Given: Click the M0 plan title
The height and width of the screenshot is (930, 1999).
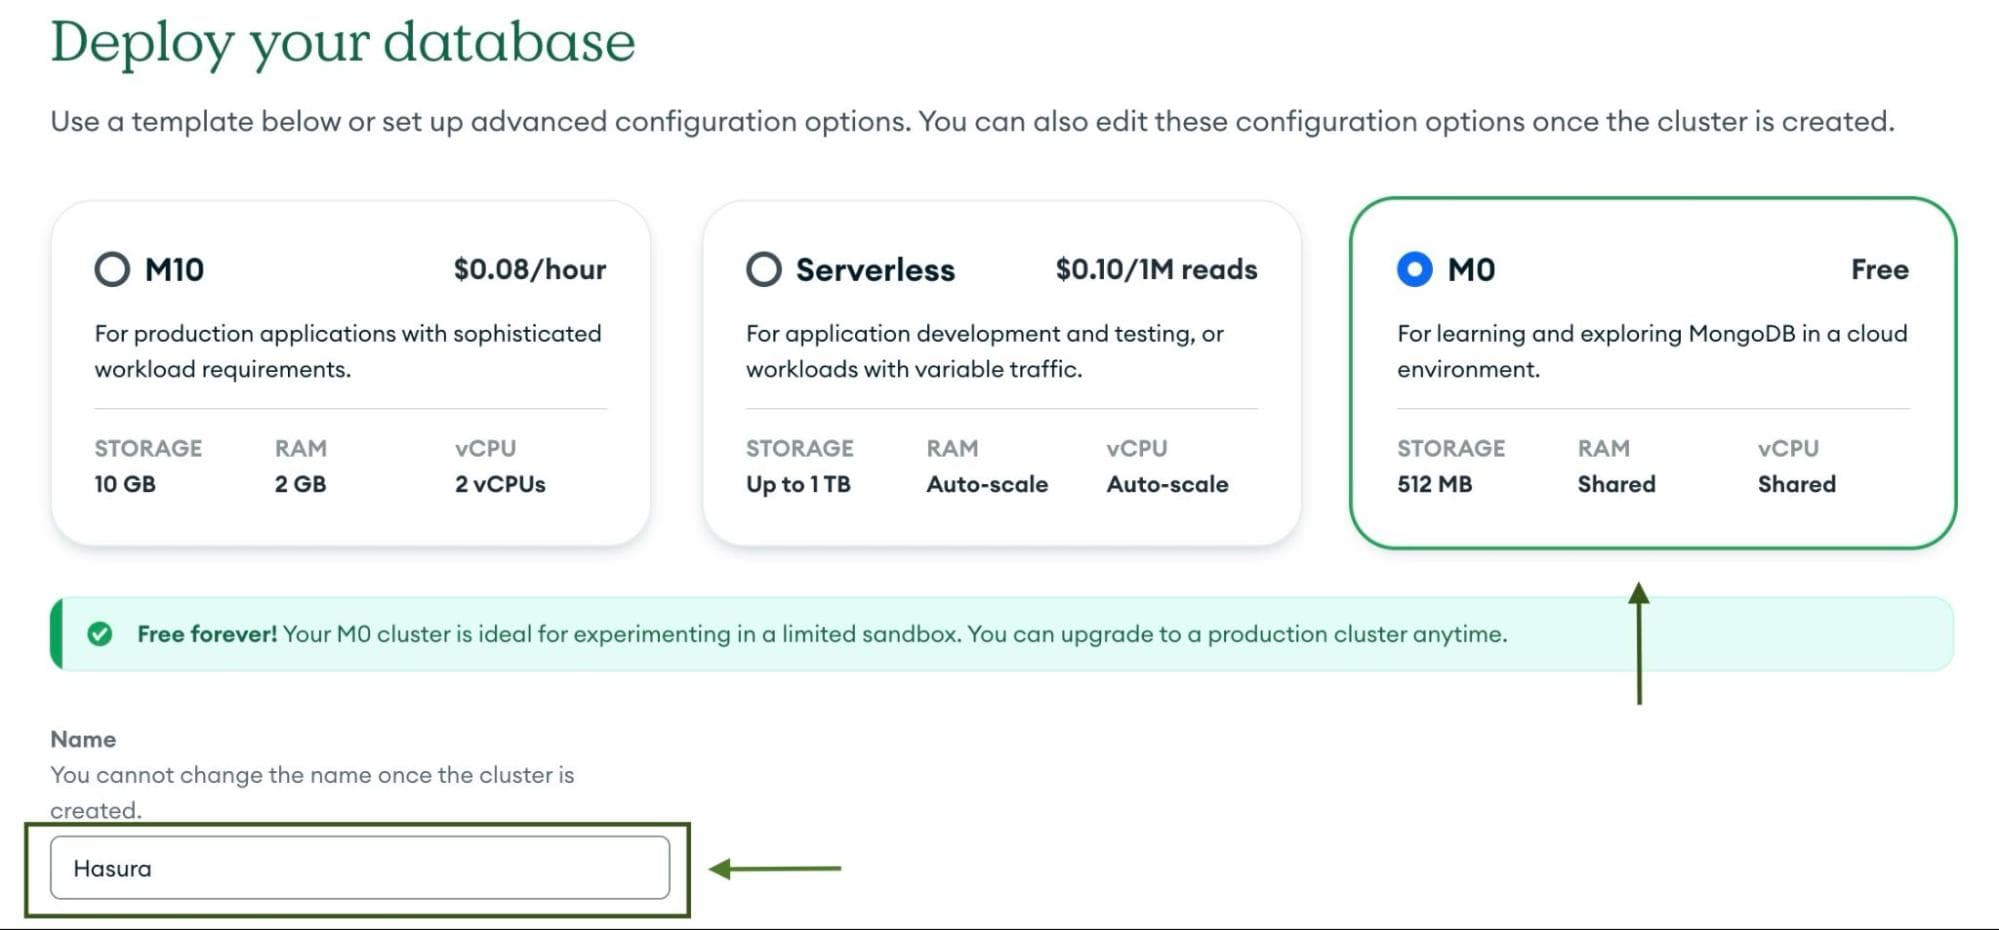Looking at the screenshot, I should [x=1471, y=269].
